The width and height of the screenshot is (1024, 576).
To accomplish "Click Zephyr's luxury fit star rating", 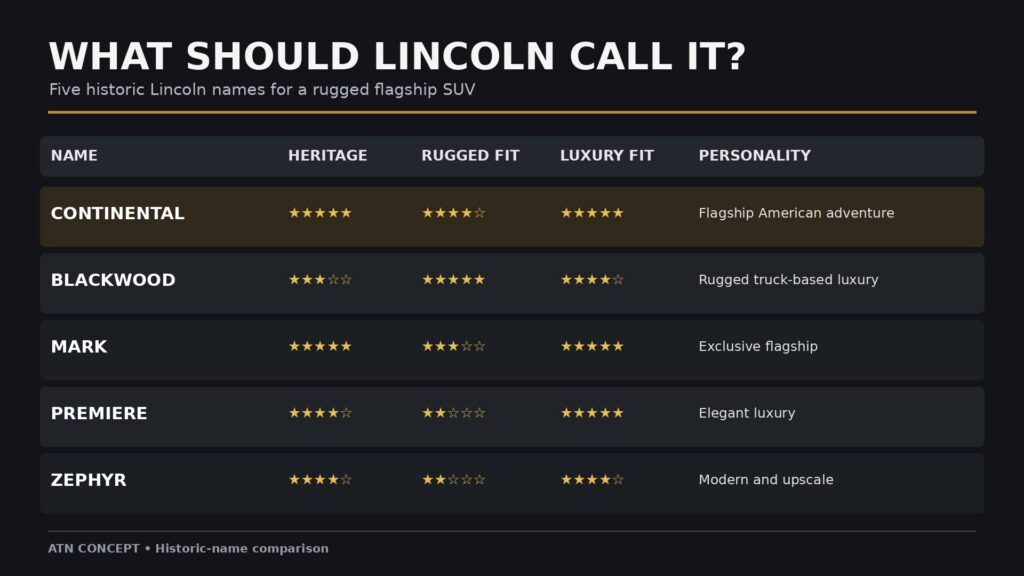I will pyautogui.click(x=592, y=479).
